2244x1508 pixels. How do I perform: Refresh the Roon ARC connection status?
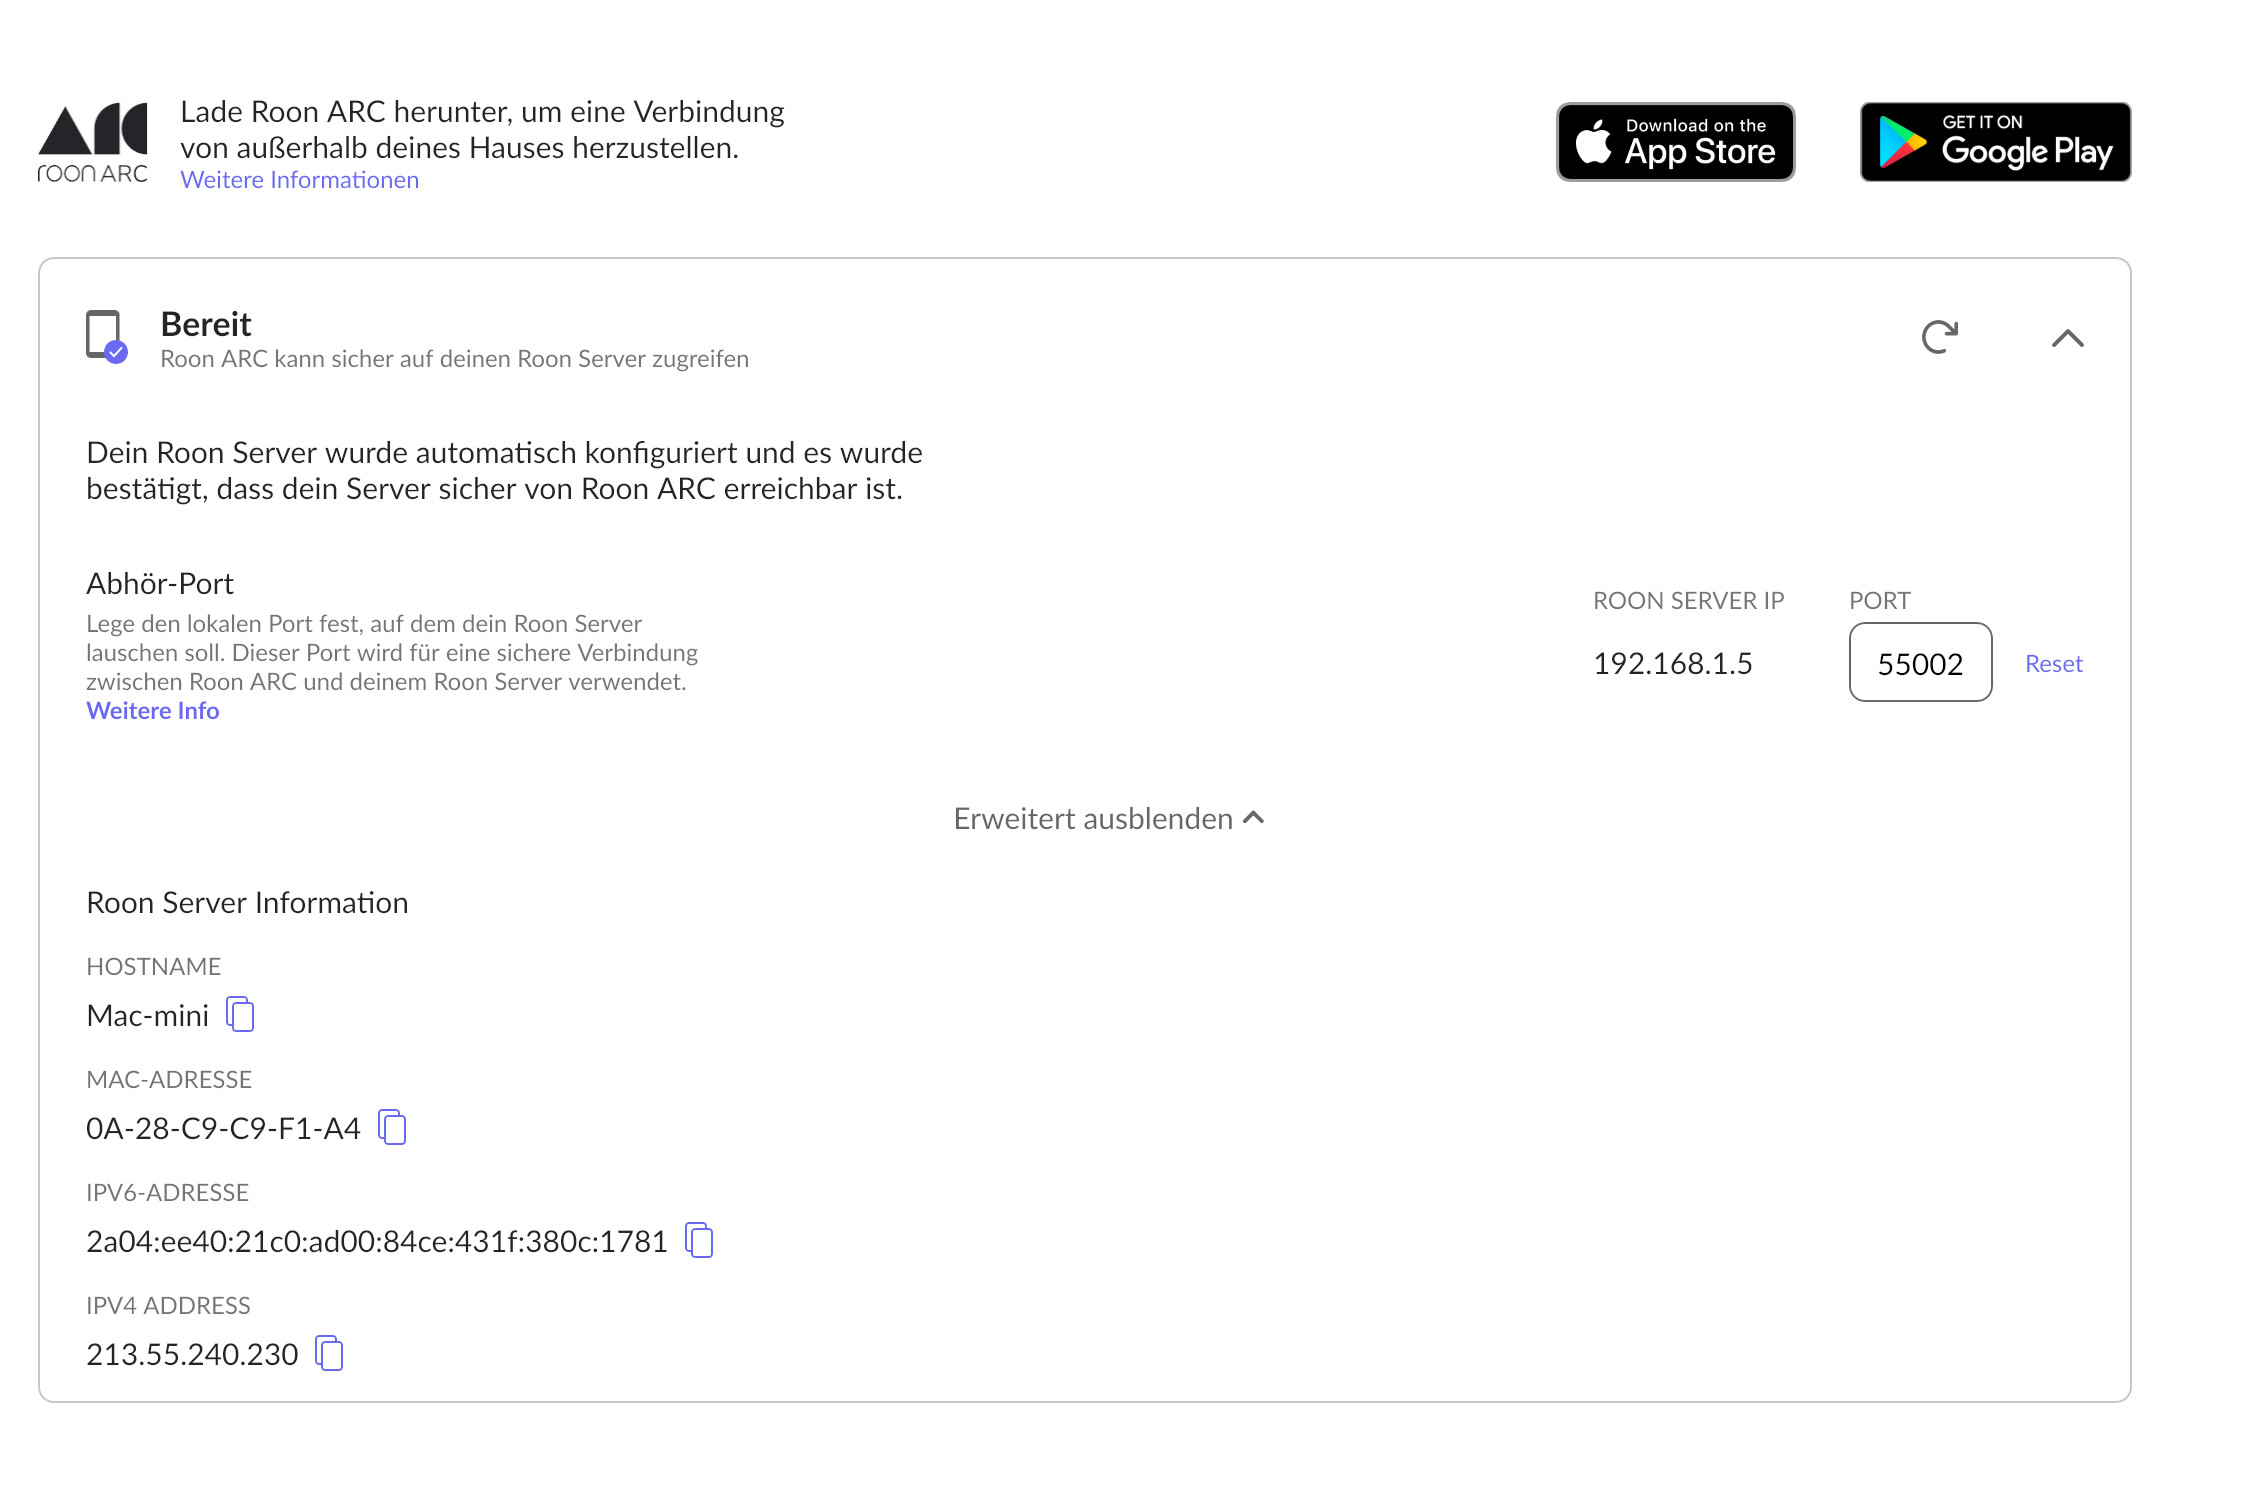(1939, 337)
